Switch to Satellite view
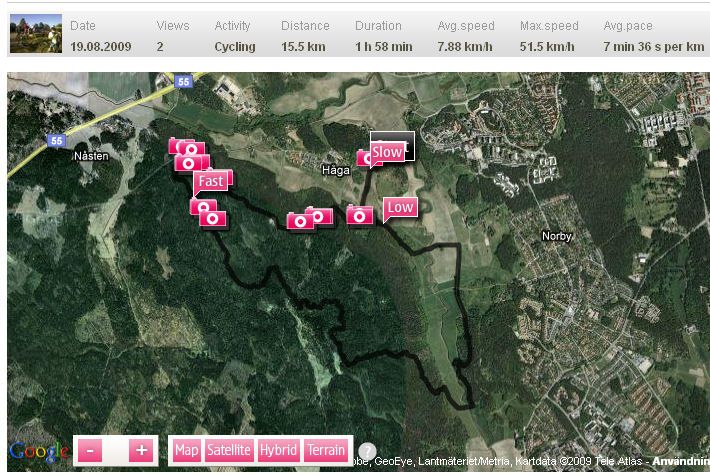This screenshot has width=710, height=475. pyautogui.click(x=229, y=450)
